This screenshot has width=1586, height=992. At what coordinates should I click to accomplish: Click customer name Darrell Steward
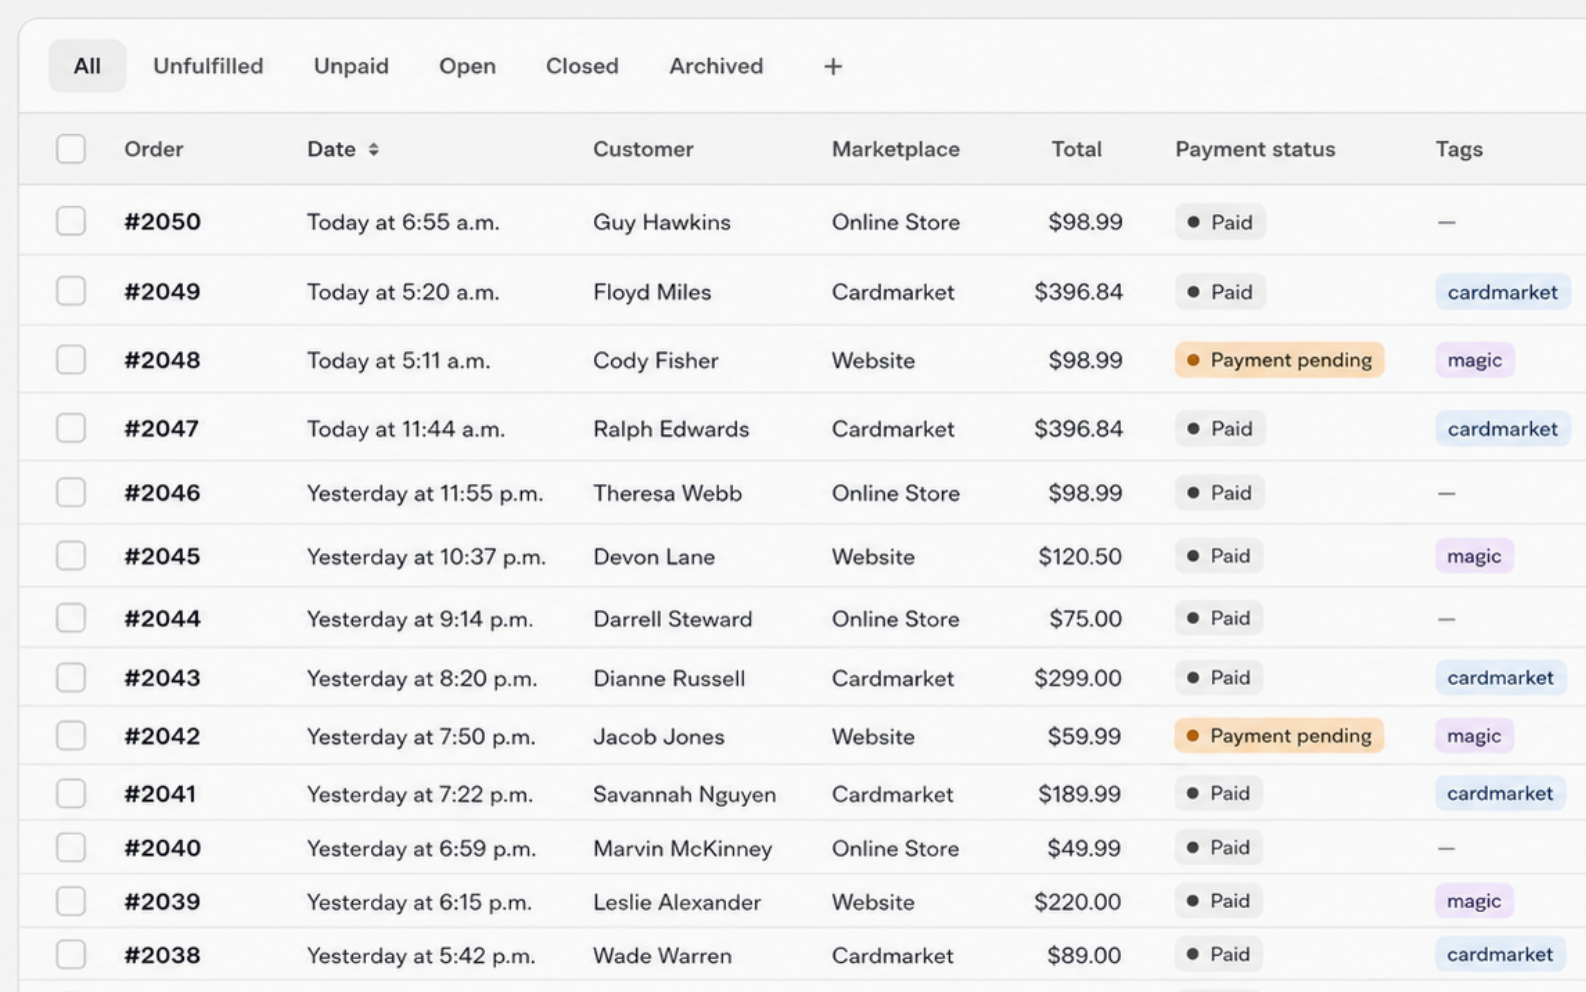[672, 619]
